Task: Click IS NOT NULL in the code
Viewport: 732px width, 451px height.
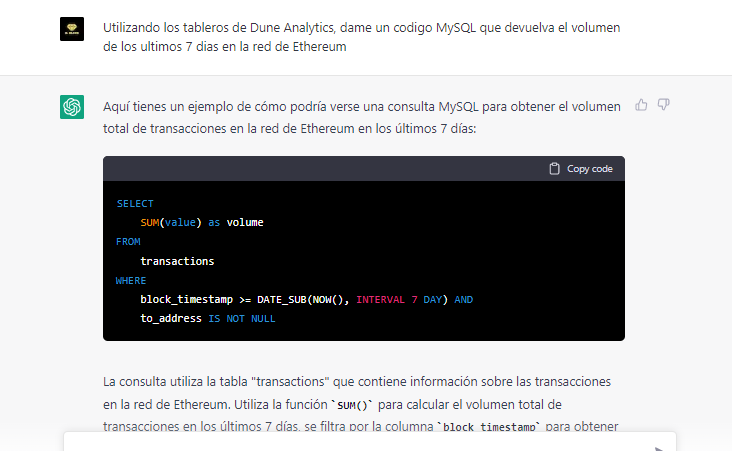Action: click(x=242, y=319)
